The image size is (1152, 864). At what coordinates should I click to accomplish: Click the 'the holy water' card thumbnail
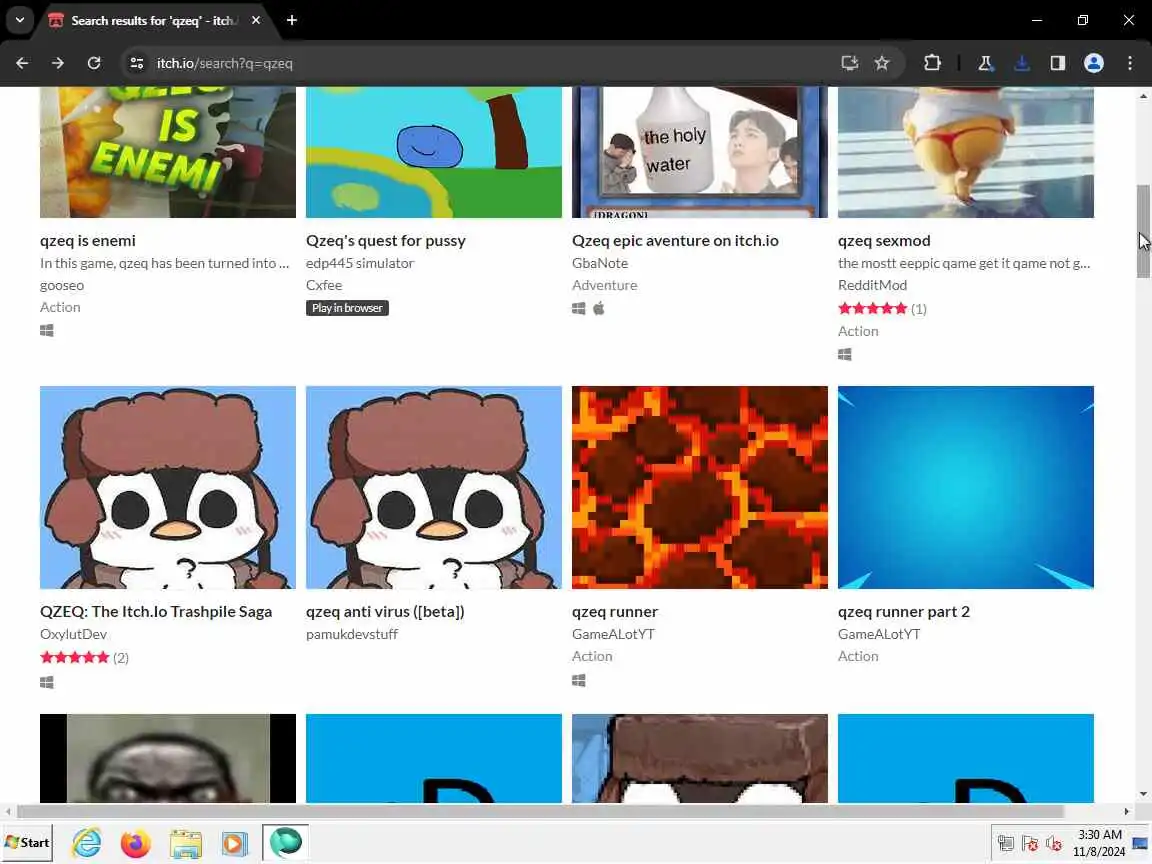point(699,152)
